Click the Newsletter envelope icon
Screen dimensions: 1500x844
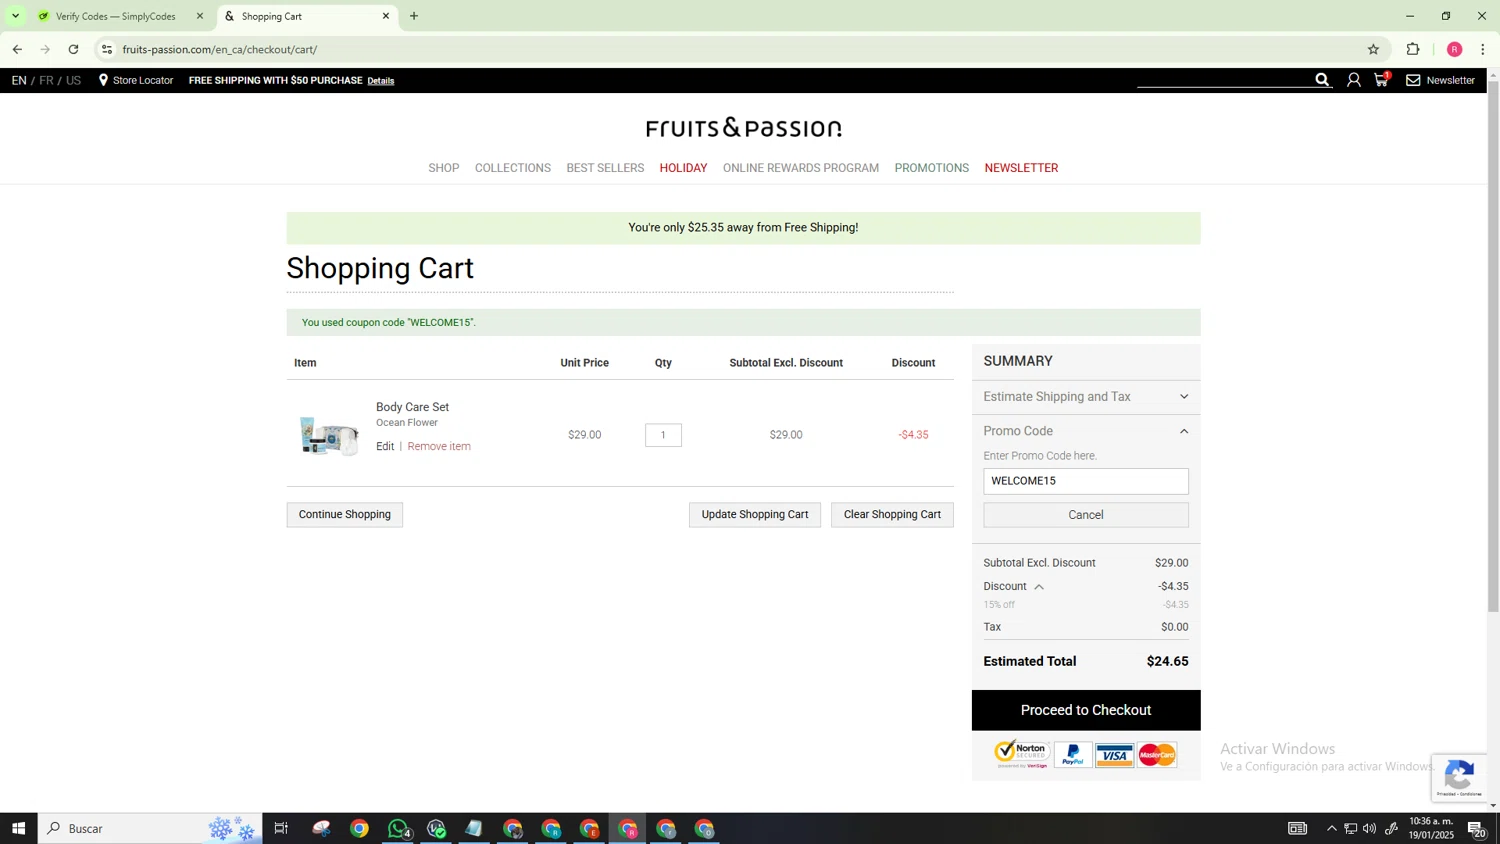(x=1413, y=80)
